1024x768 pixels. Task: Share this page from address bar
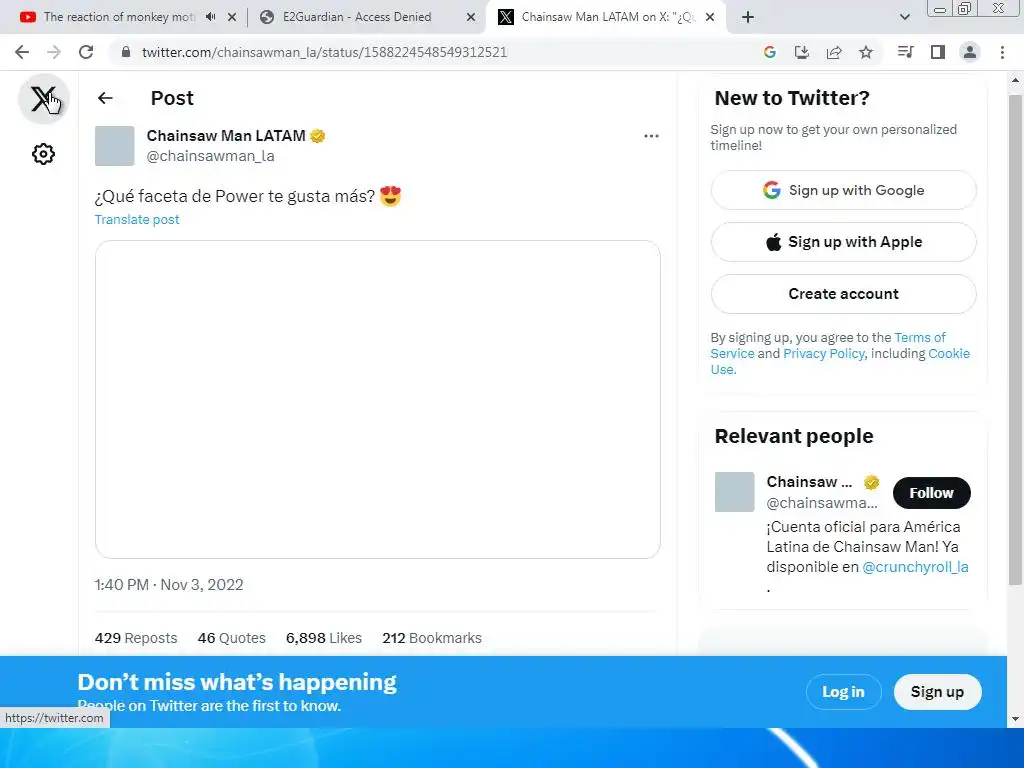point(834,52)
